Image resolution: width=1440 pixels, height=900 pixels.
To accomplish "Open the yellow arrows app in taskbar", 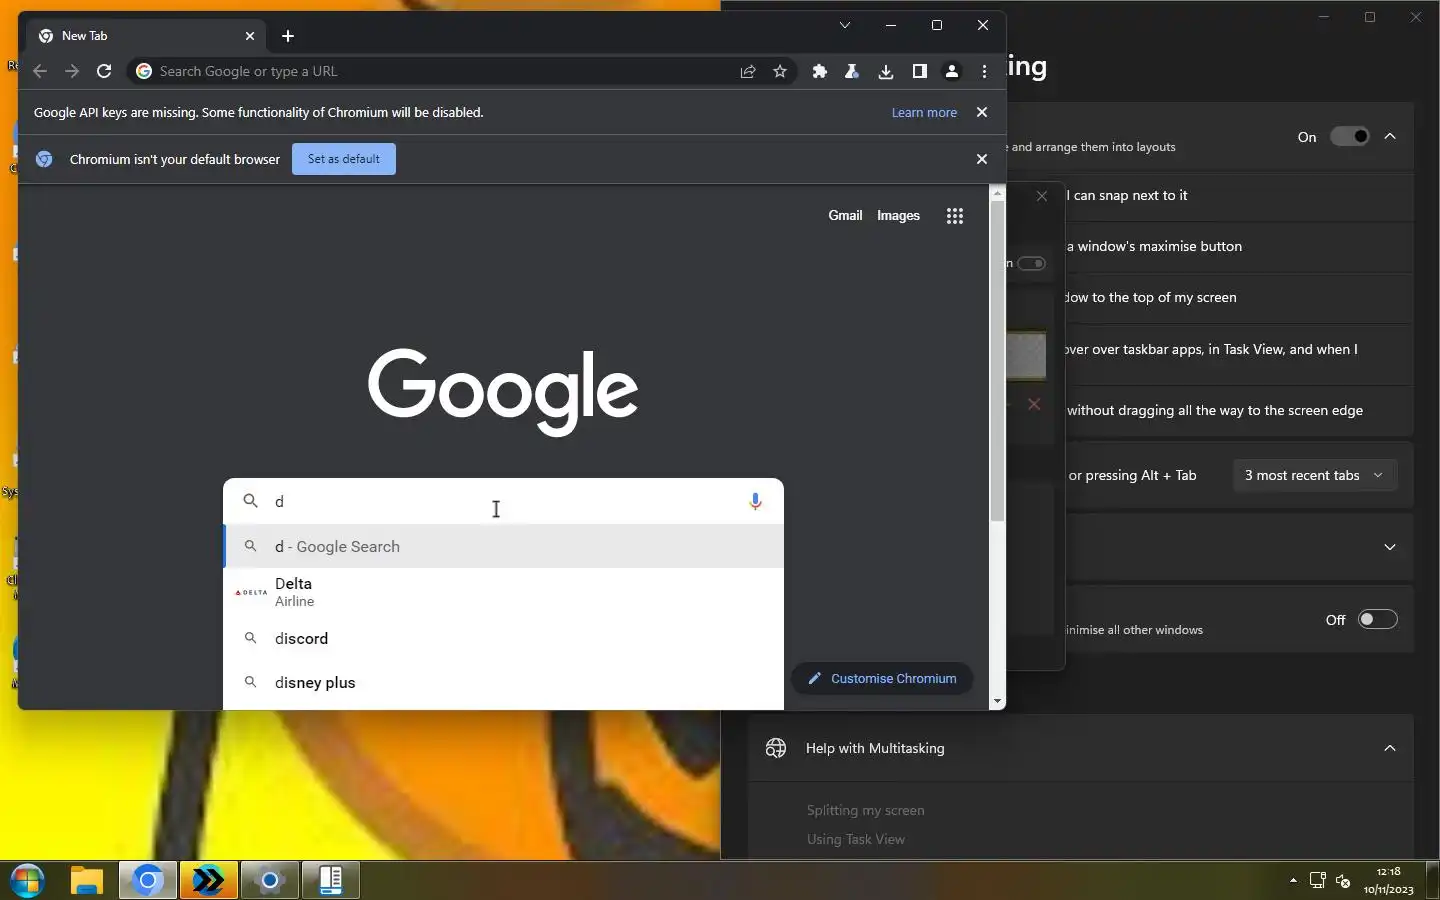I will (x=209, y=880).
